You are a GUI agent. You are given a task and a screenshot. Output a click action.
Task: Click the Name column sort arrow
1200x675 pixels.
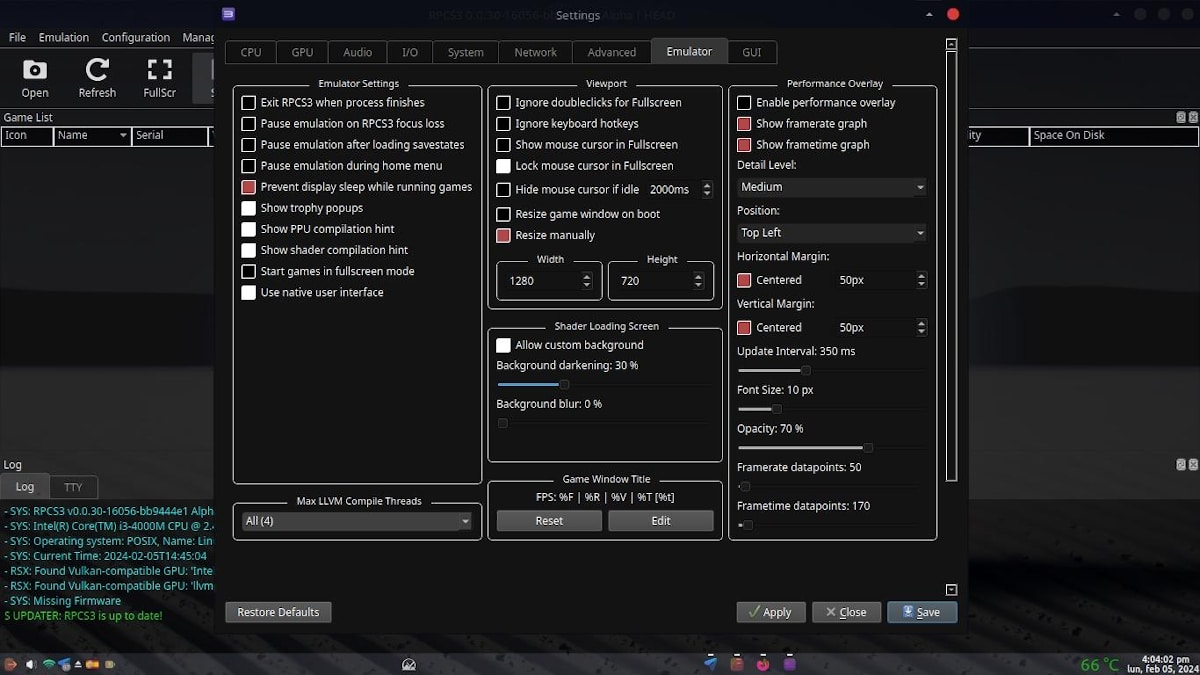pos(123,136)
